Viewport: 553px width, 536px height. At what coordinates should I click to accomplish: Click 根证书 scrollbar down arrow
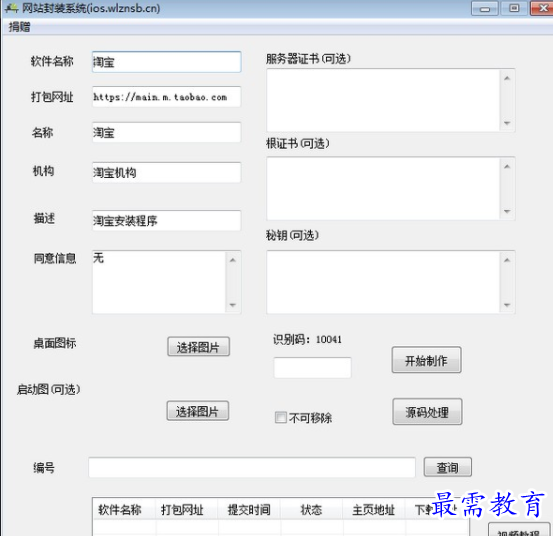coord(507,211)
